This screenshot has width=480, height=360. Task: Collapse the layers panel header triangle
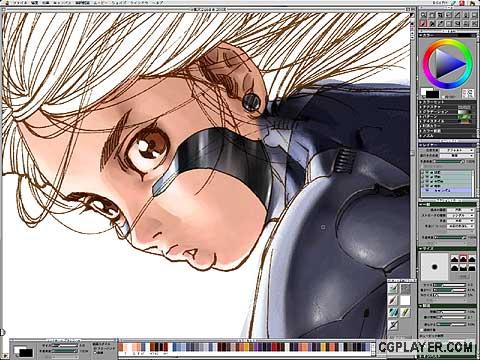click(x=420, y=145)
